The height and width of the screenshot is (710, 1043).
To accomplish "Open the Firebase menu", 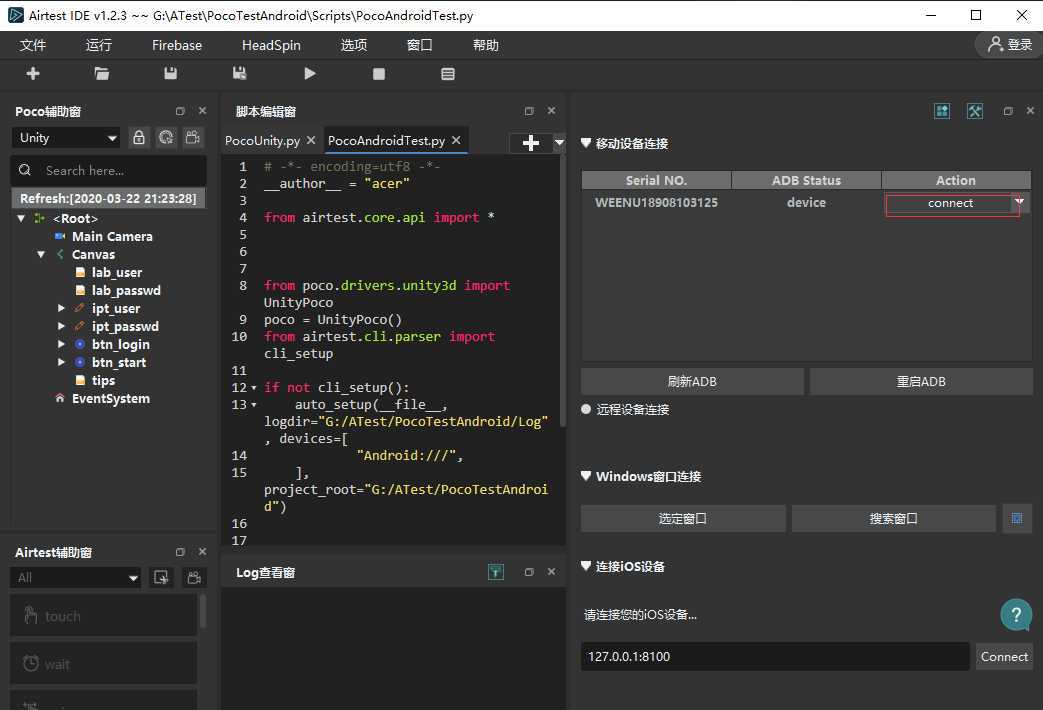I will [x=177, y=45].
